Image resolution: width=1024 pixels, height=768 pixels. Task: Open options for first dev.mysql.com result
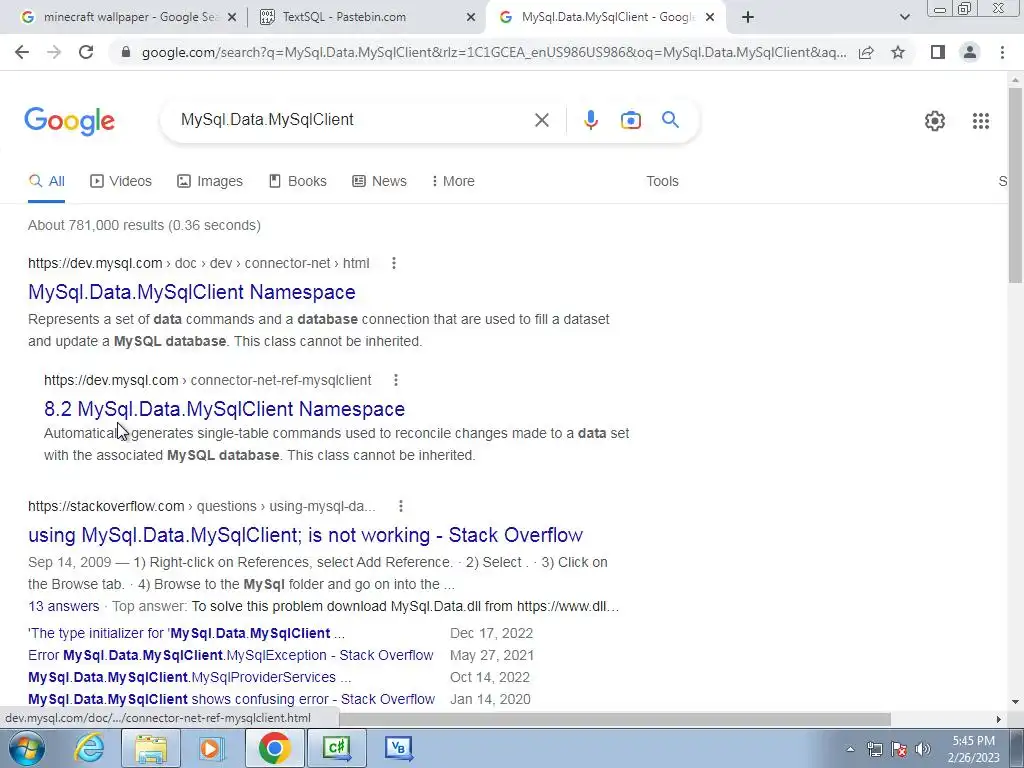coord(393,263)
